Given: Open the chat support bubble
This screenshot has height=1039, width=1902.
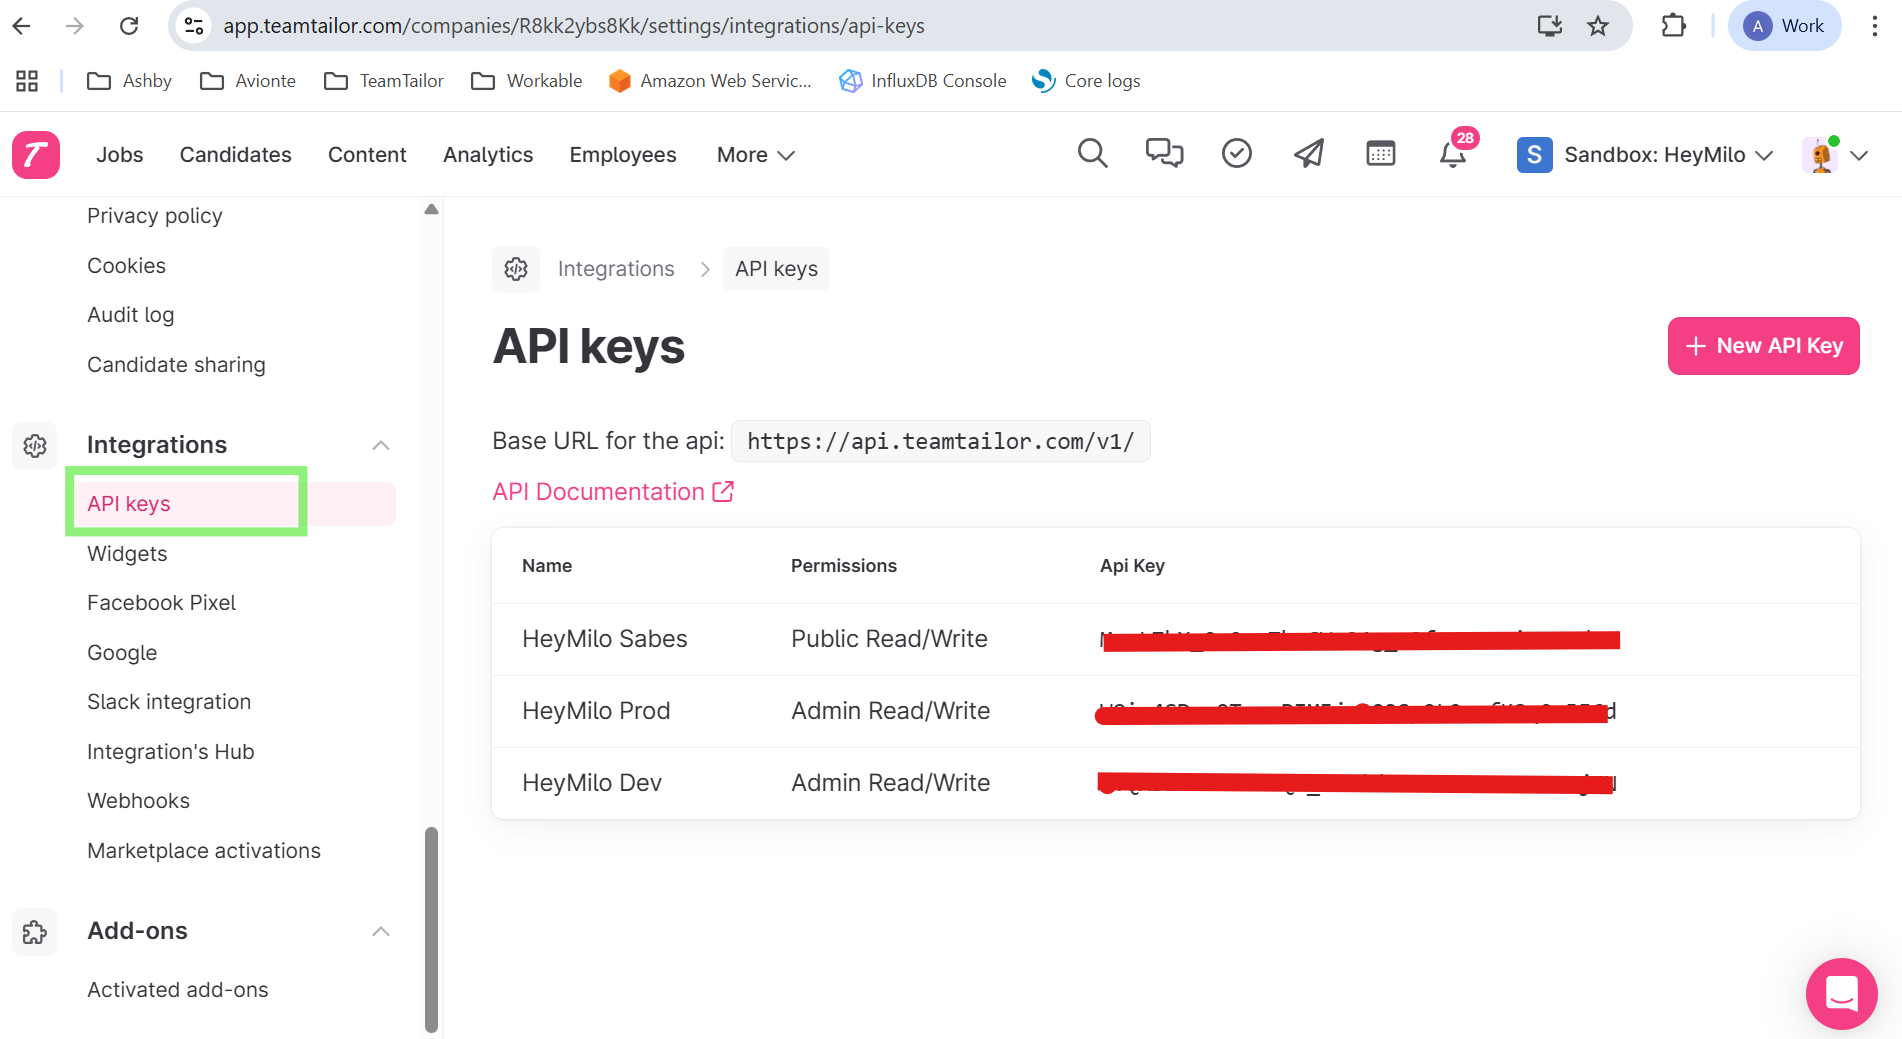Looking at the screenshot, I should [x=1841, y=993].
